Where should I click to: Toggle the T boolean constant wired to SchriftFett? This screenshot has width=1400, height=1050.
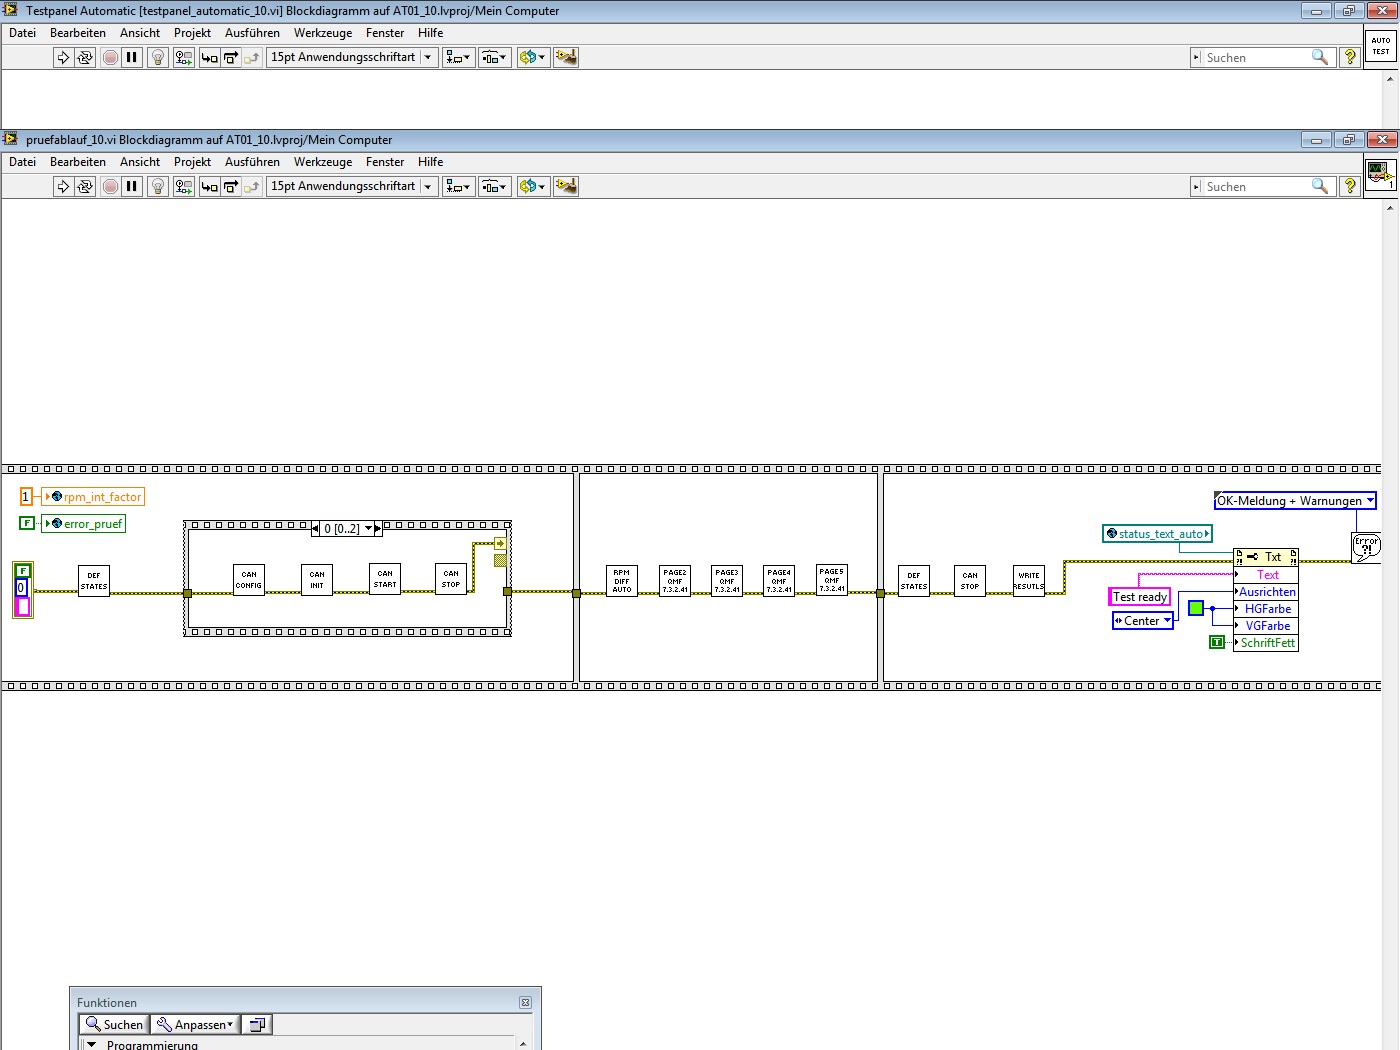pyautogui.click(x=1217, y=642)
